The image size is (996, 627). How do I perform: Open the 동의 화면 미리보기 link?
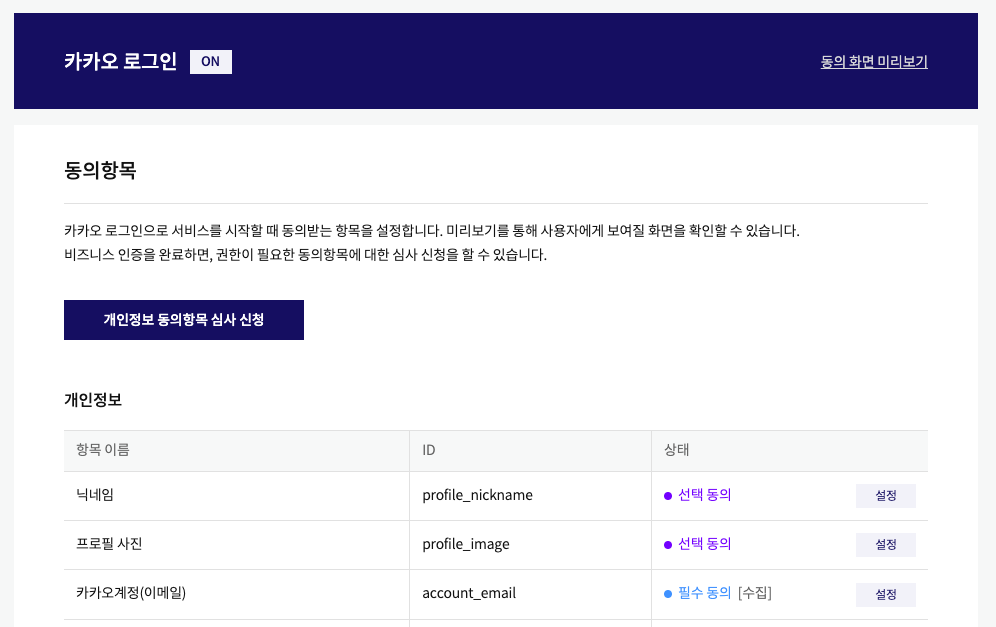pos(874,62)
